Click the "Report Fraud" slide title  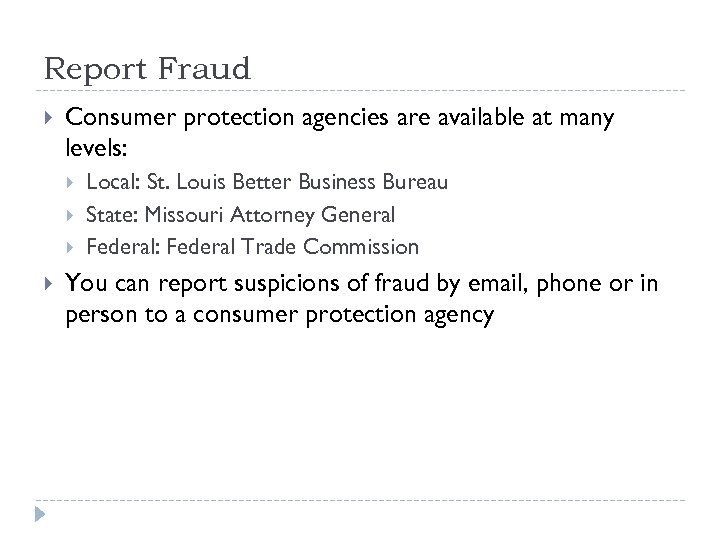146,69
